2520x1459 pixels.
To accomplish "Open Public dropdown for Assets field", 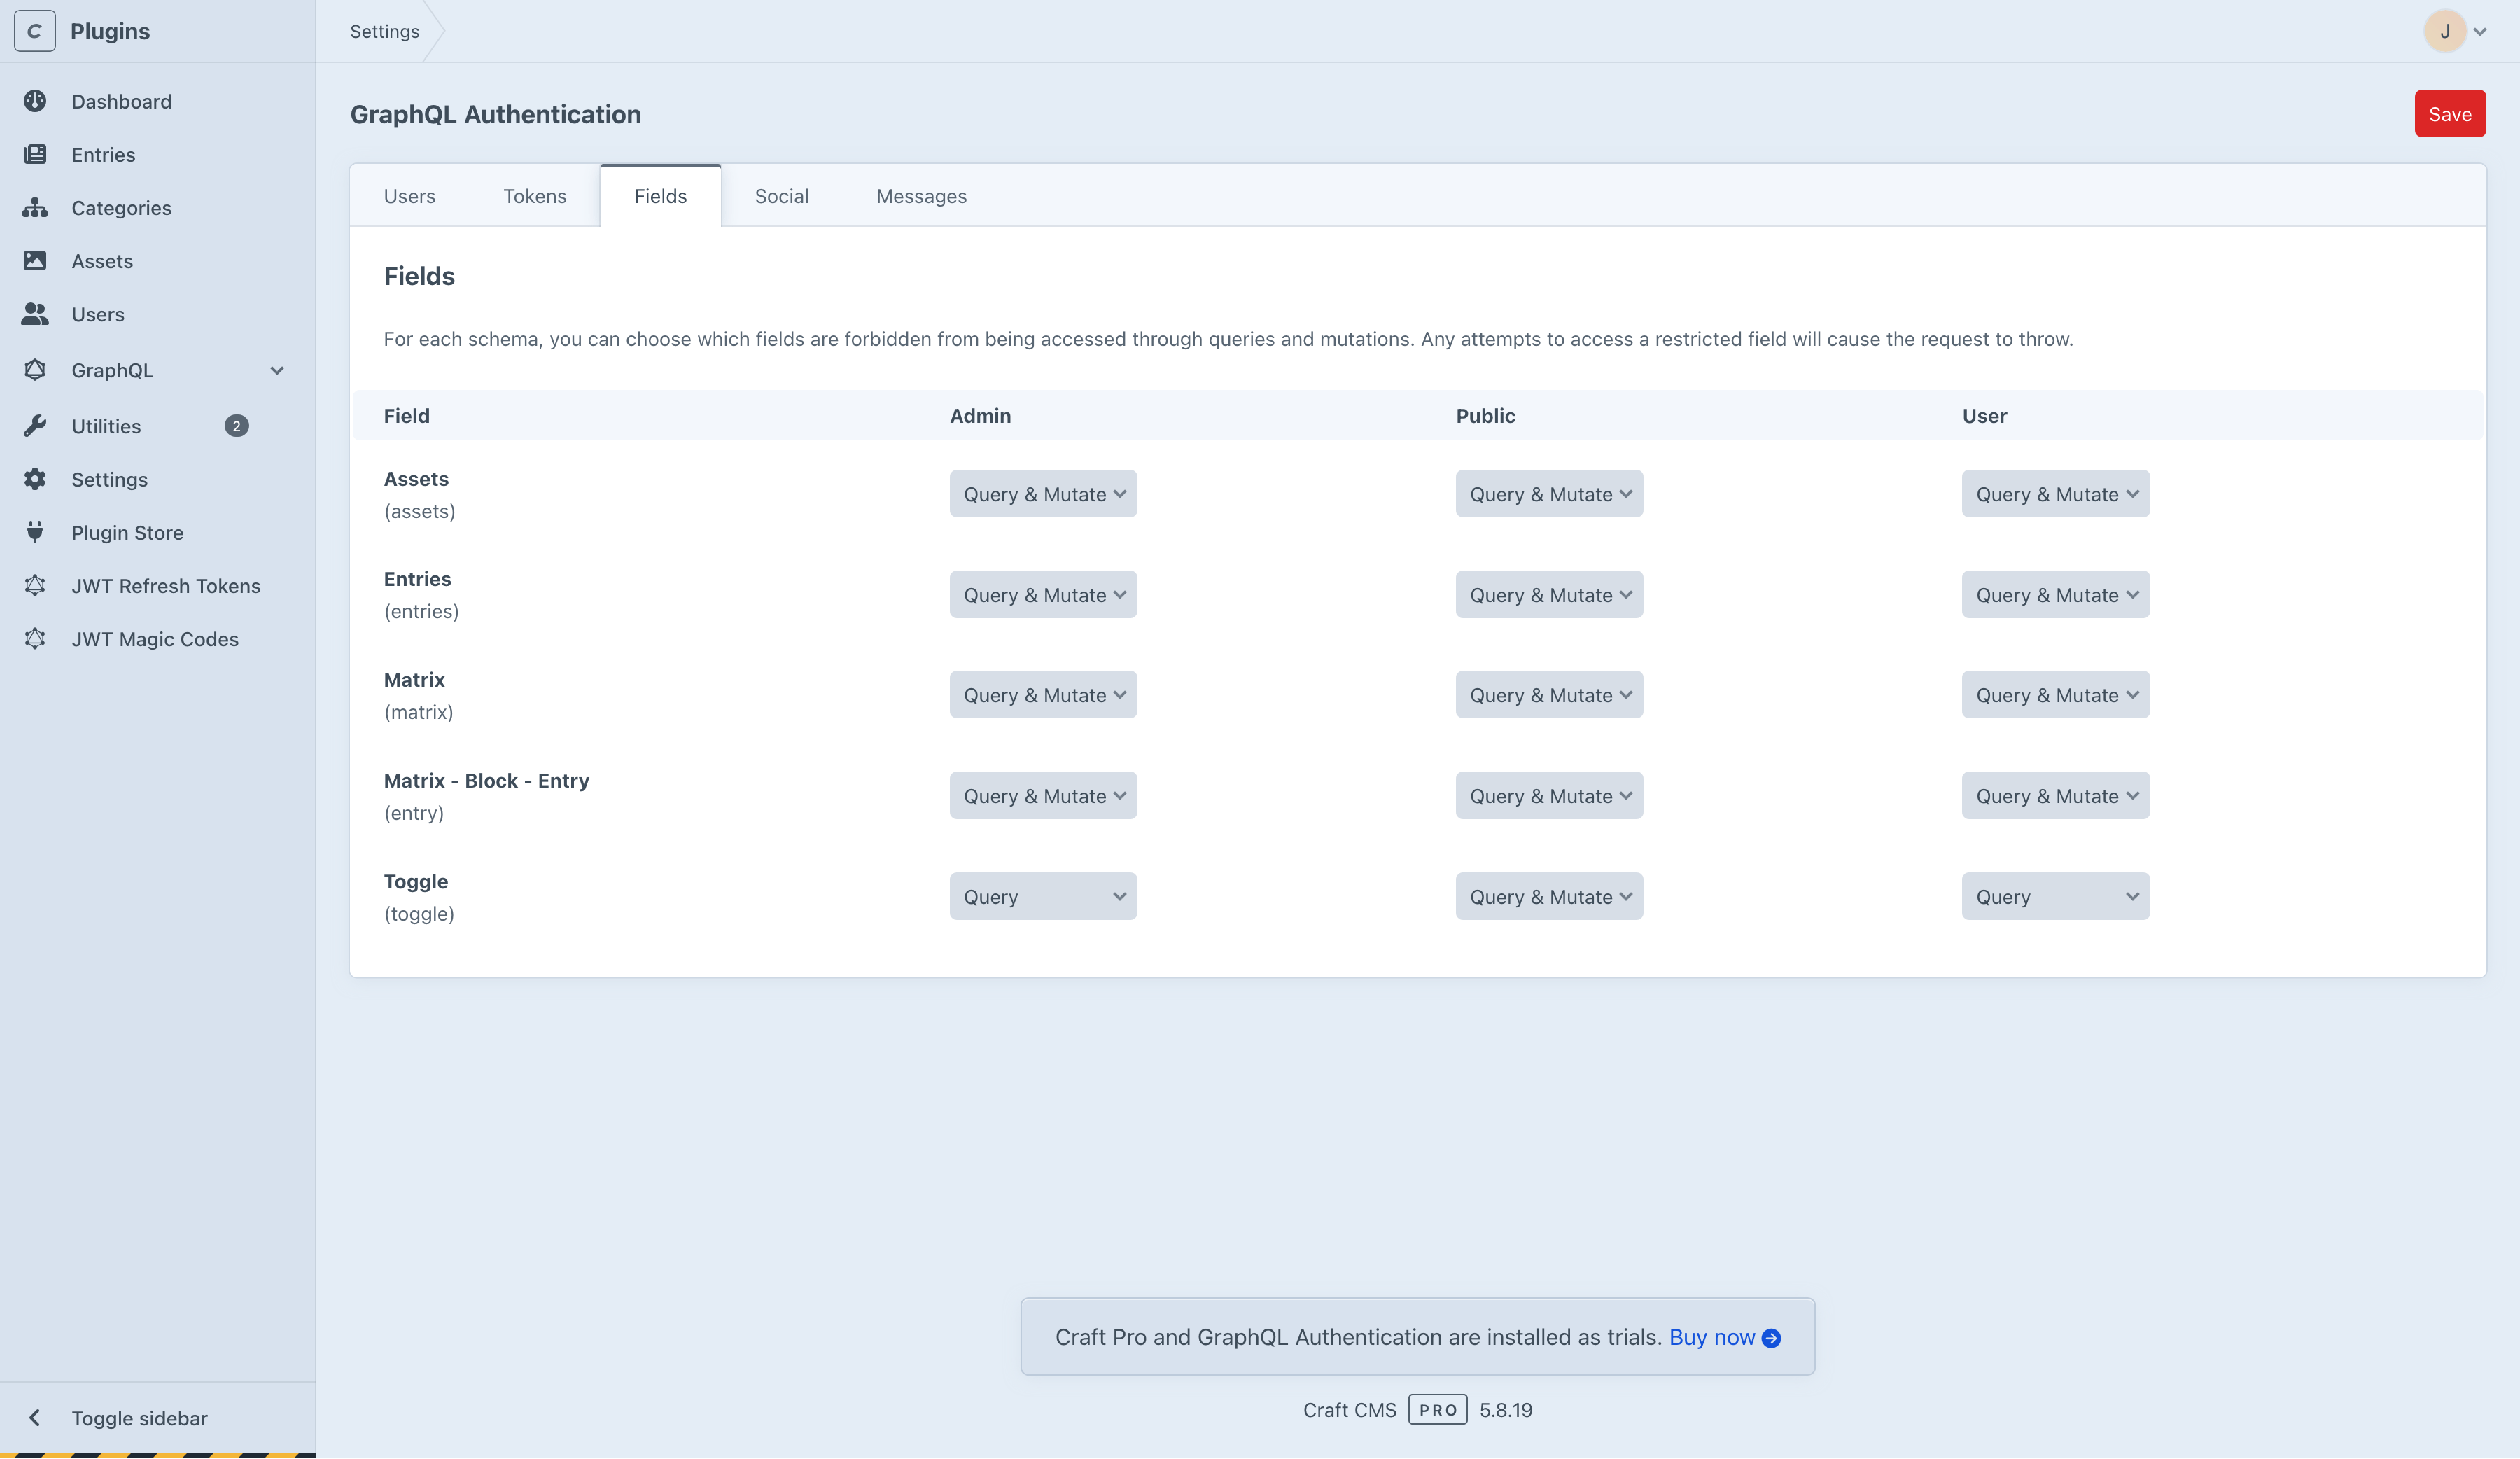I will 1548,494.
